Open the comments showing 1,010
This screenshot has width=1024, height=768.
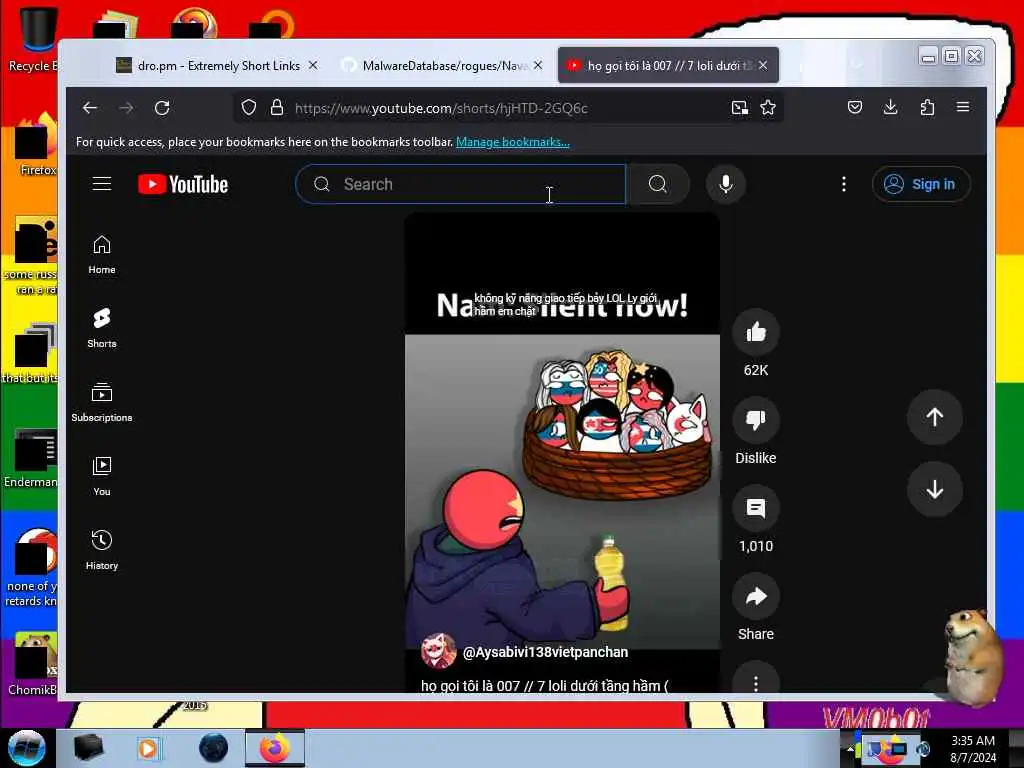pos(756,508)
